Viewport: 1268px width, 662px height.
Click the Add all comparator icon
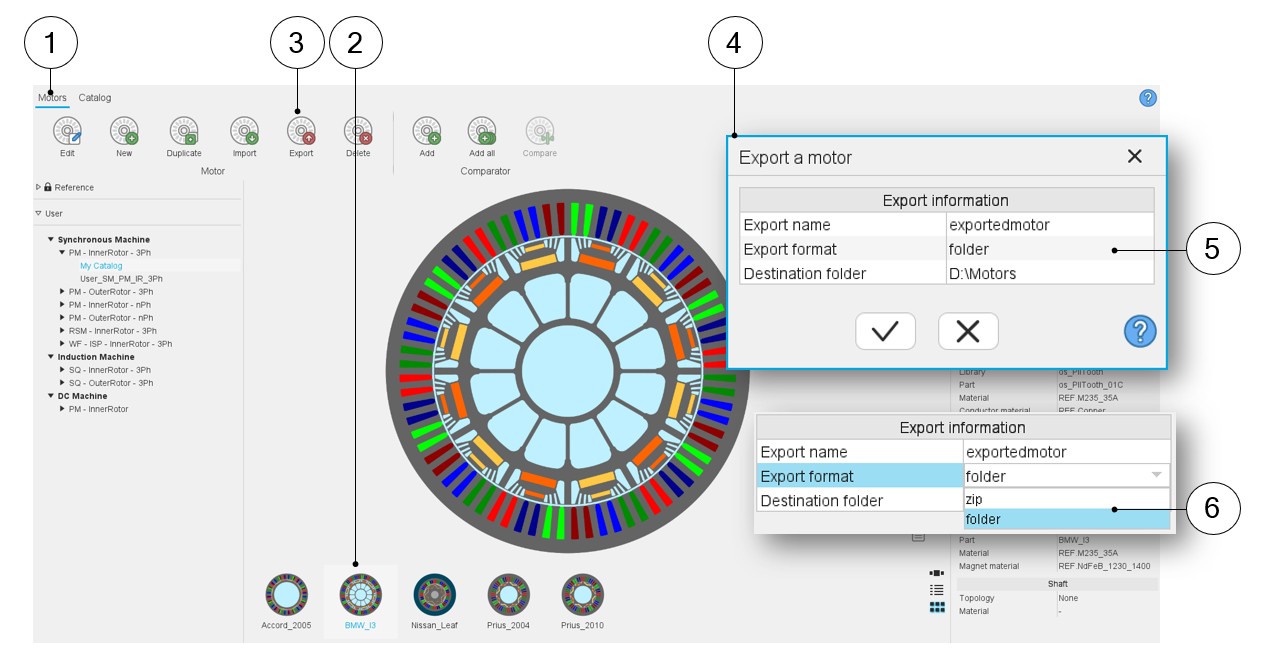(482, 131)
